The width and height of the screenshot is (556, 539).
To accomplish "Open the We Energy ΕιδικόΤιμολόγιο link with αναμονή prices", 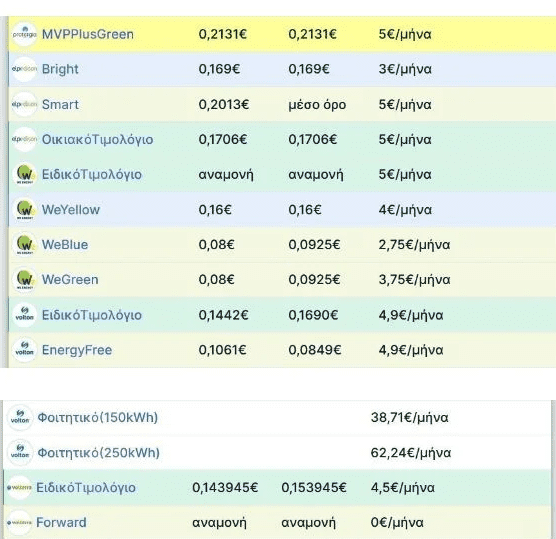I will pyautogui.click(x=92, y=175).
